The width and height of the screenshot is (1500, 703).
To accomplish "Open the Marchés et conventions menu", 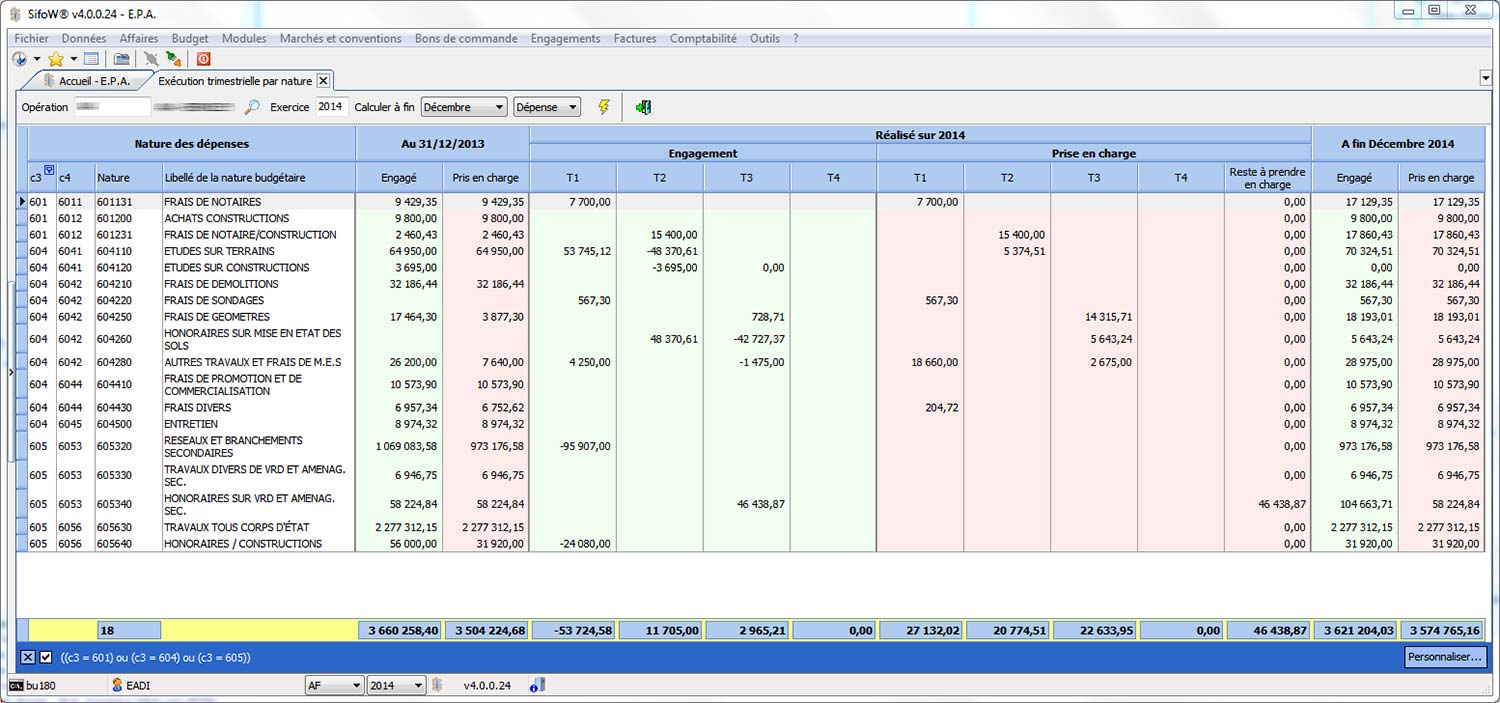I will 340,38.
